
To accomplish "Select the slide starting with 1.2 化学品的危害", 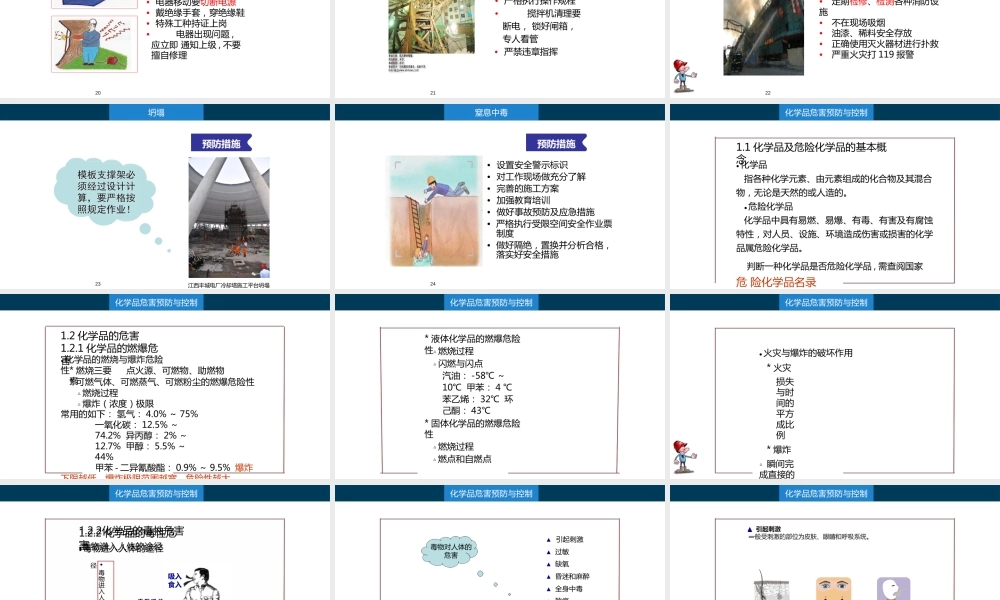I will [x=165, y=386].
